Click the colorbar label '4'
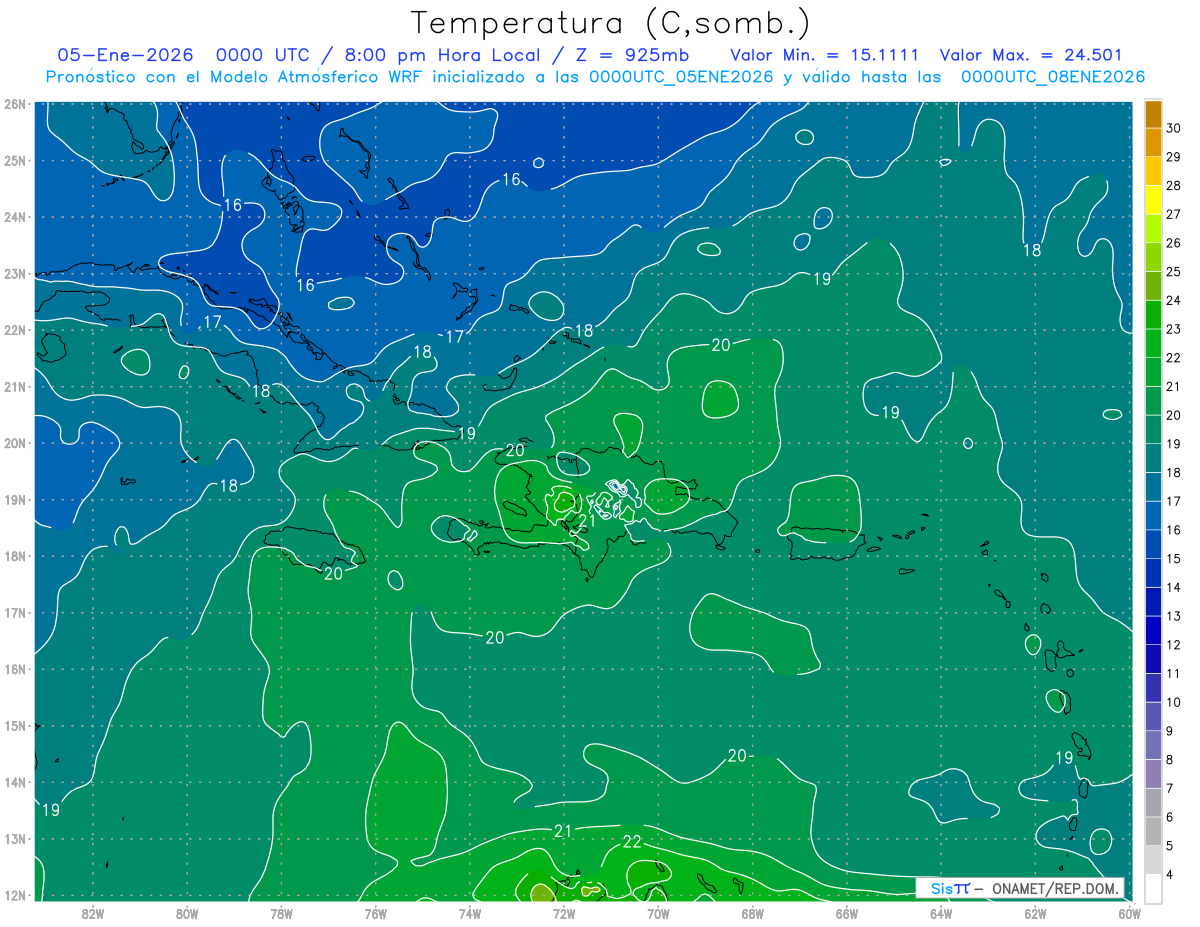1200x927 pixels. 1170,874
